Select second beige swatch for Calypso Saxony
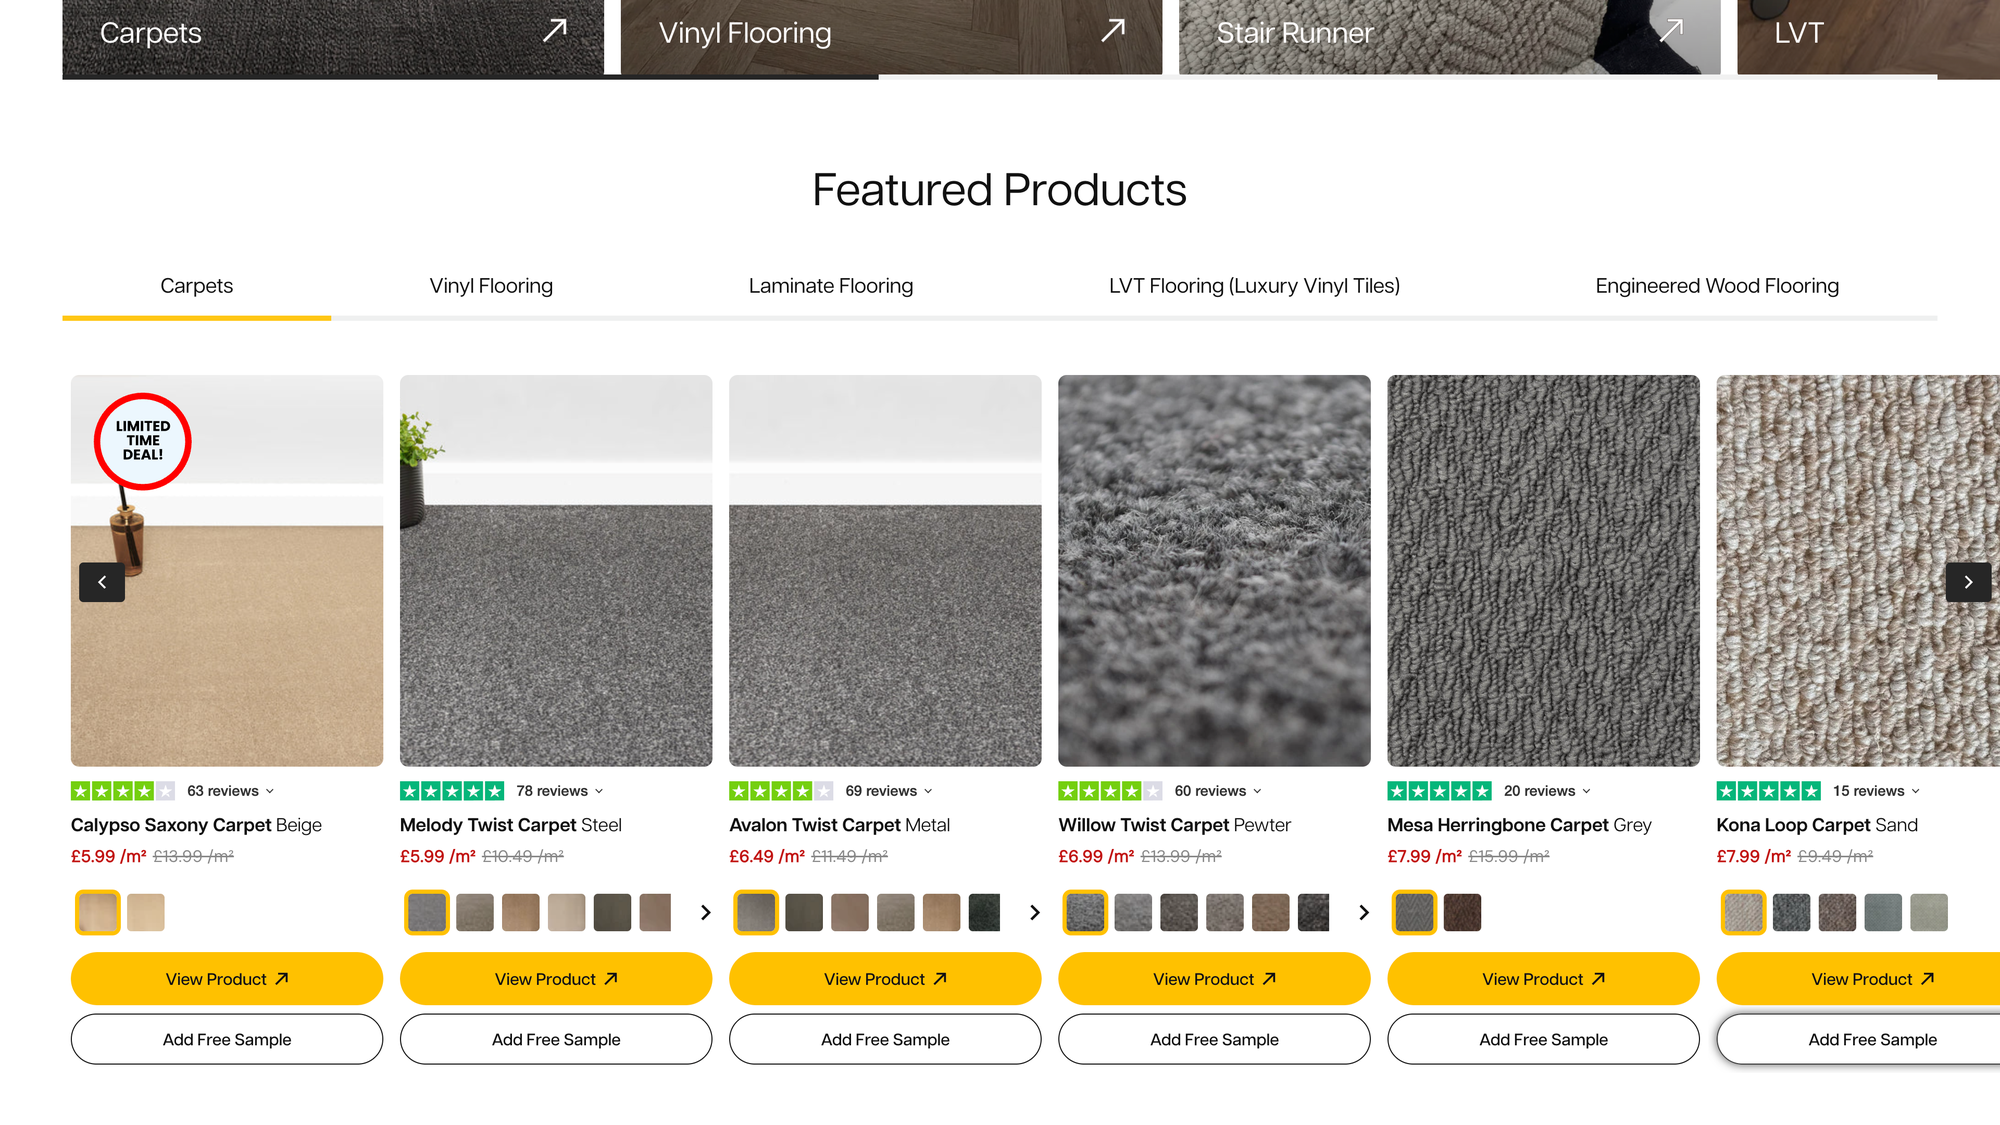This screenshot has height=1125, width=2000. [x=146, y=912]
